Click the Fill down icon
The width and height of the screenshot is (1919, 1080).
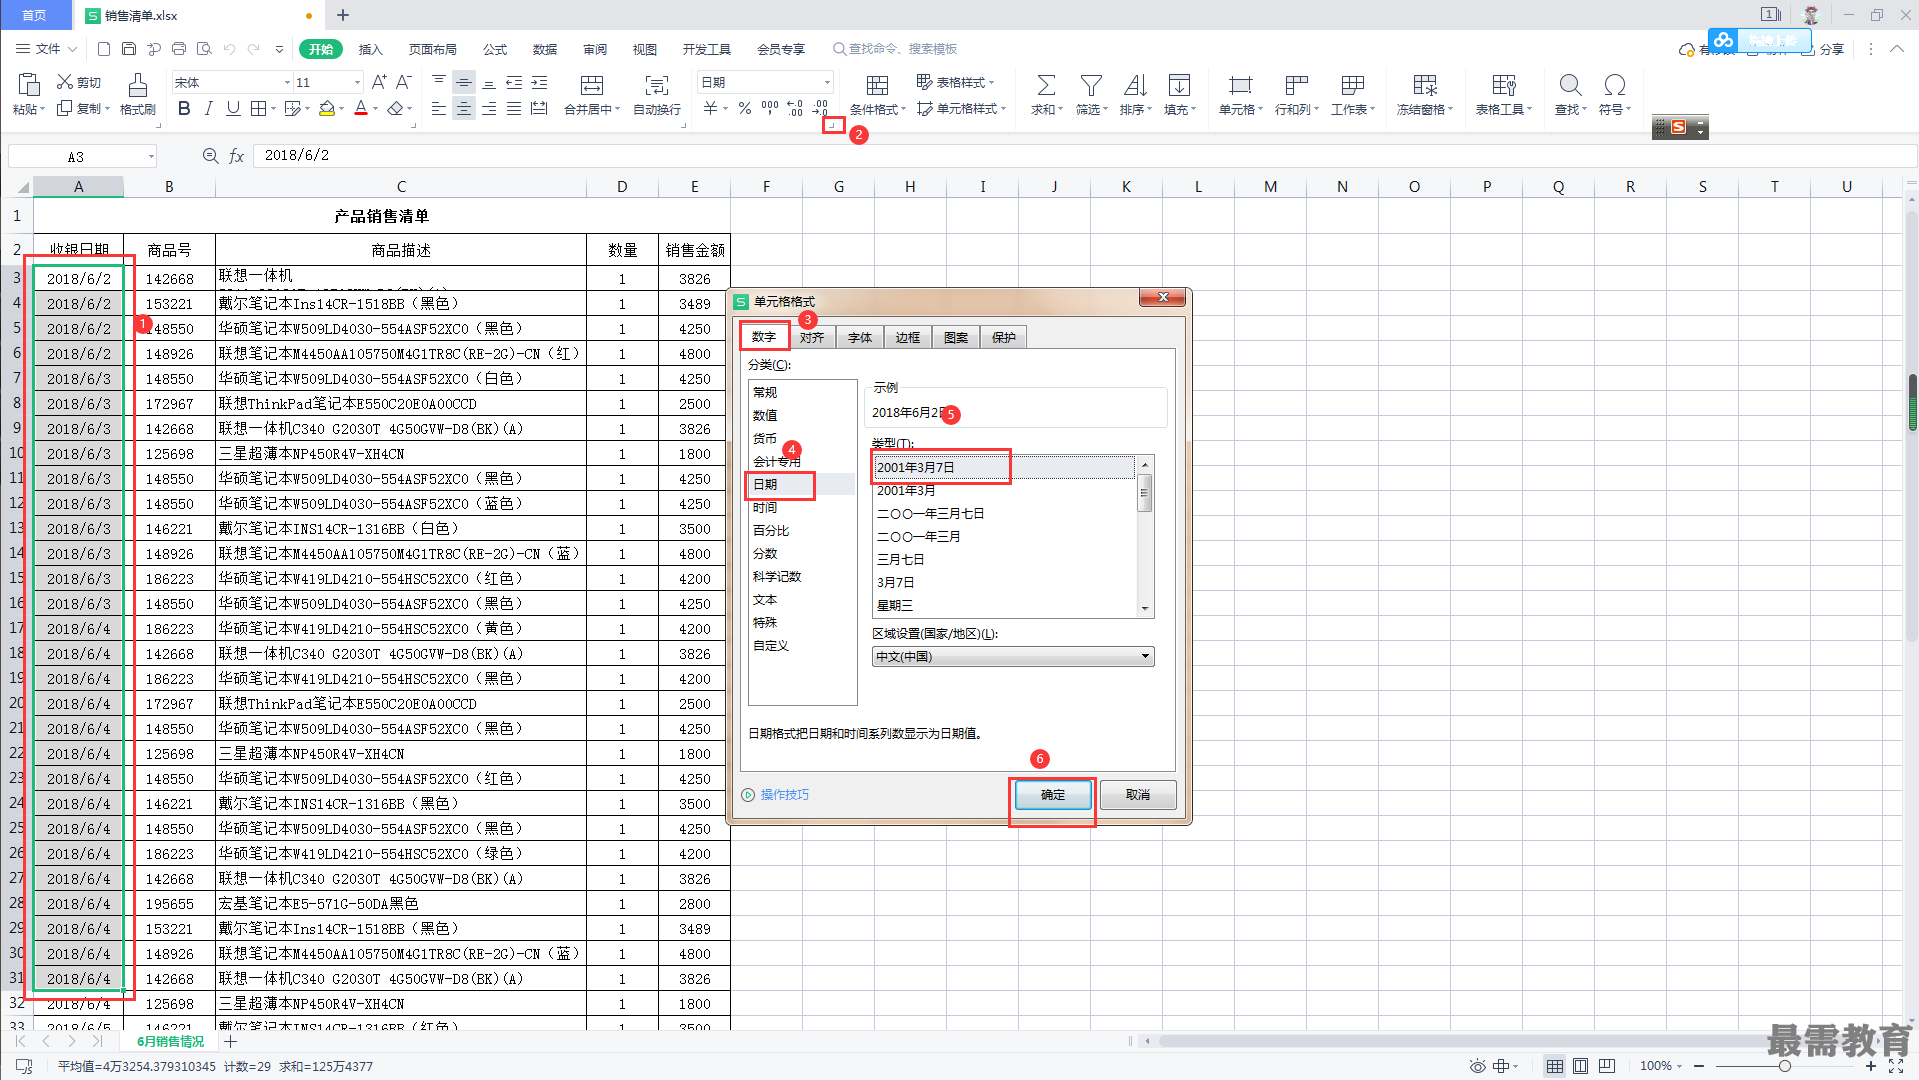click(1179, 85)
